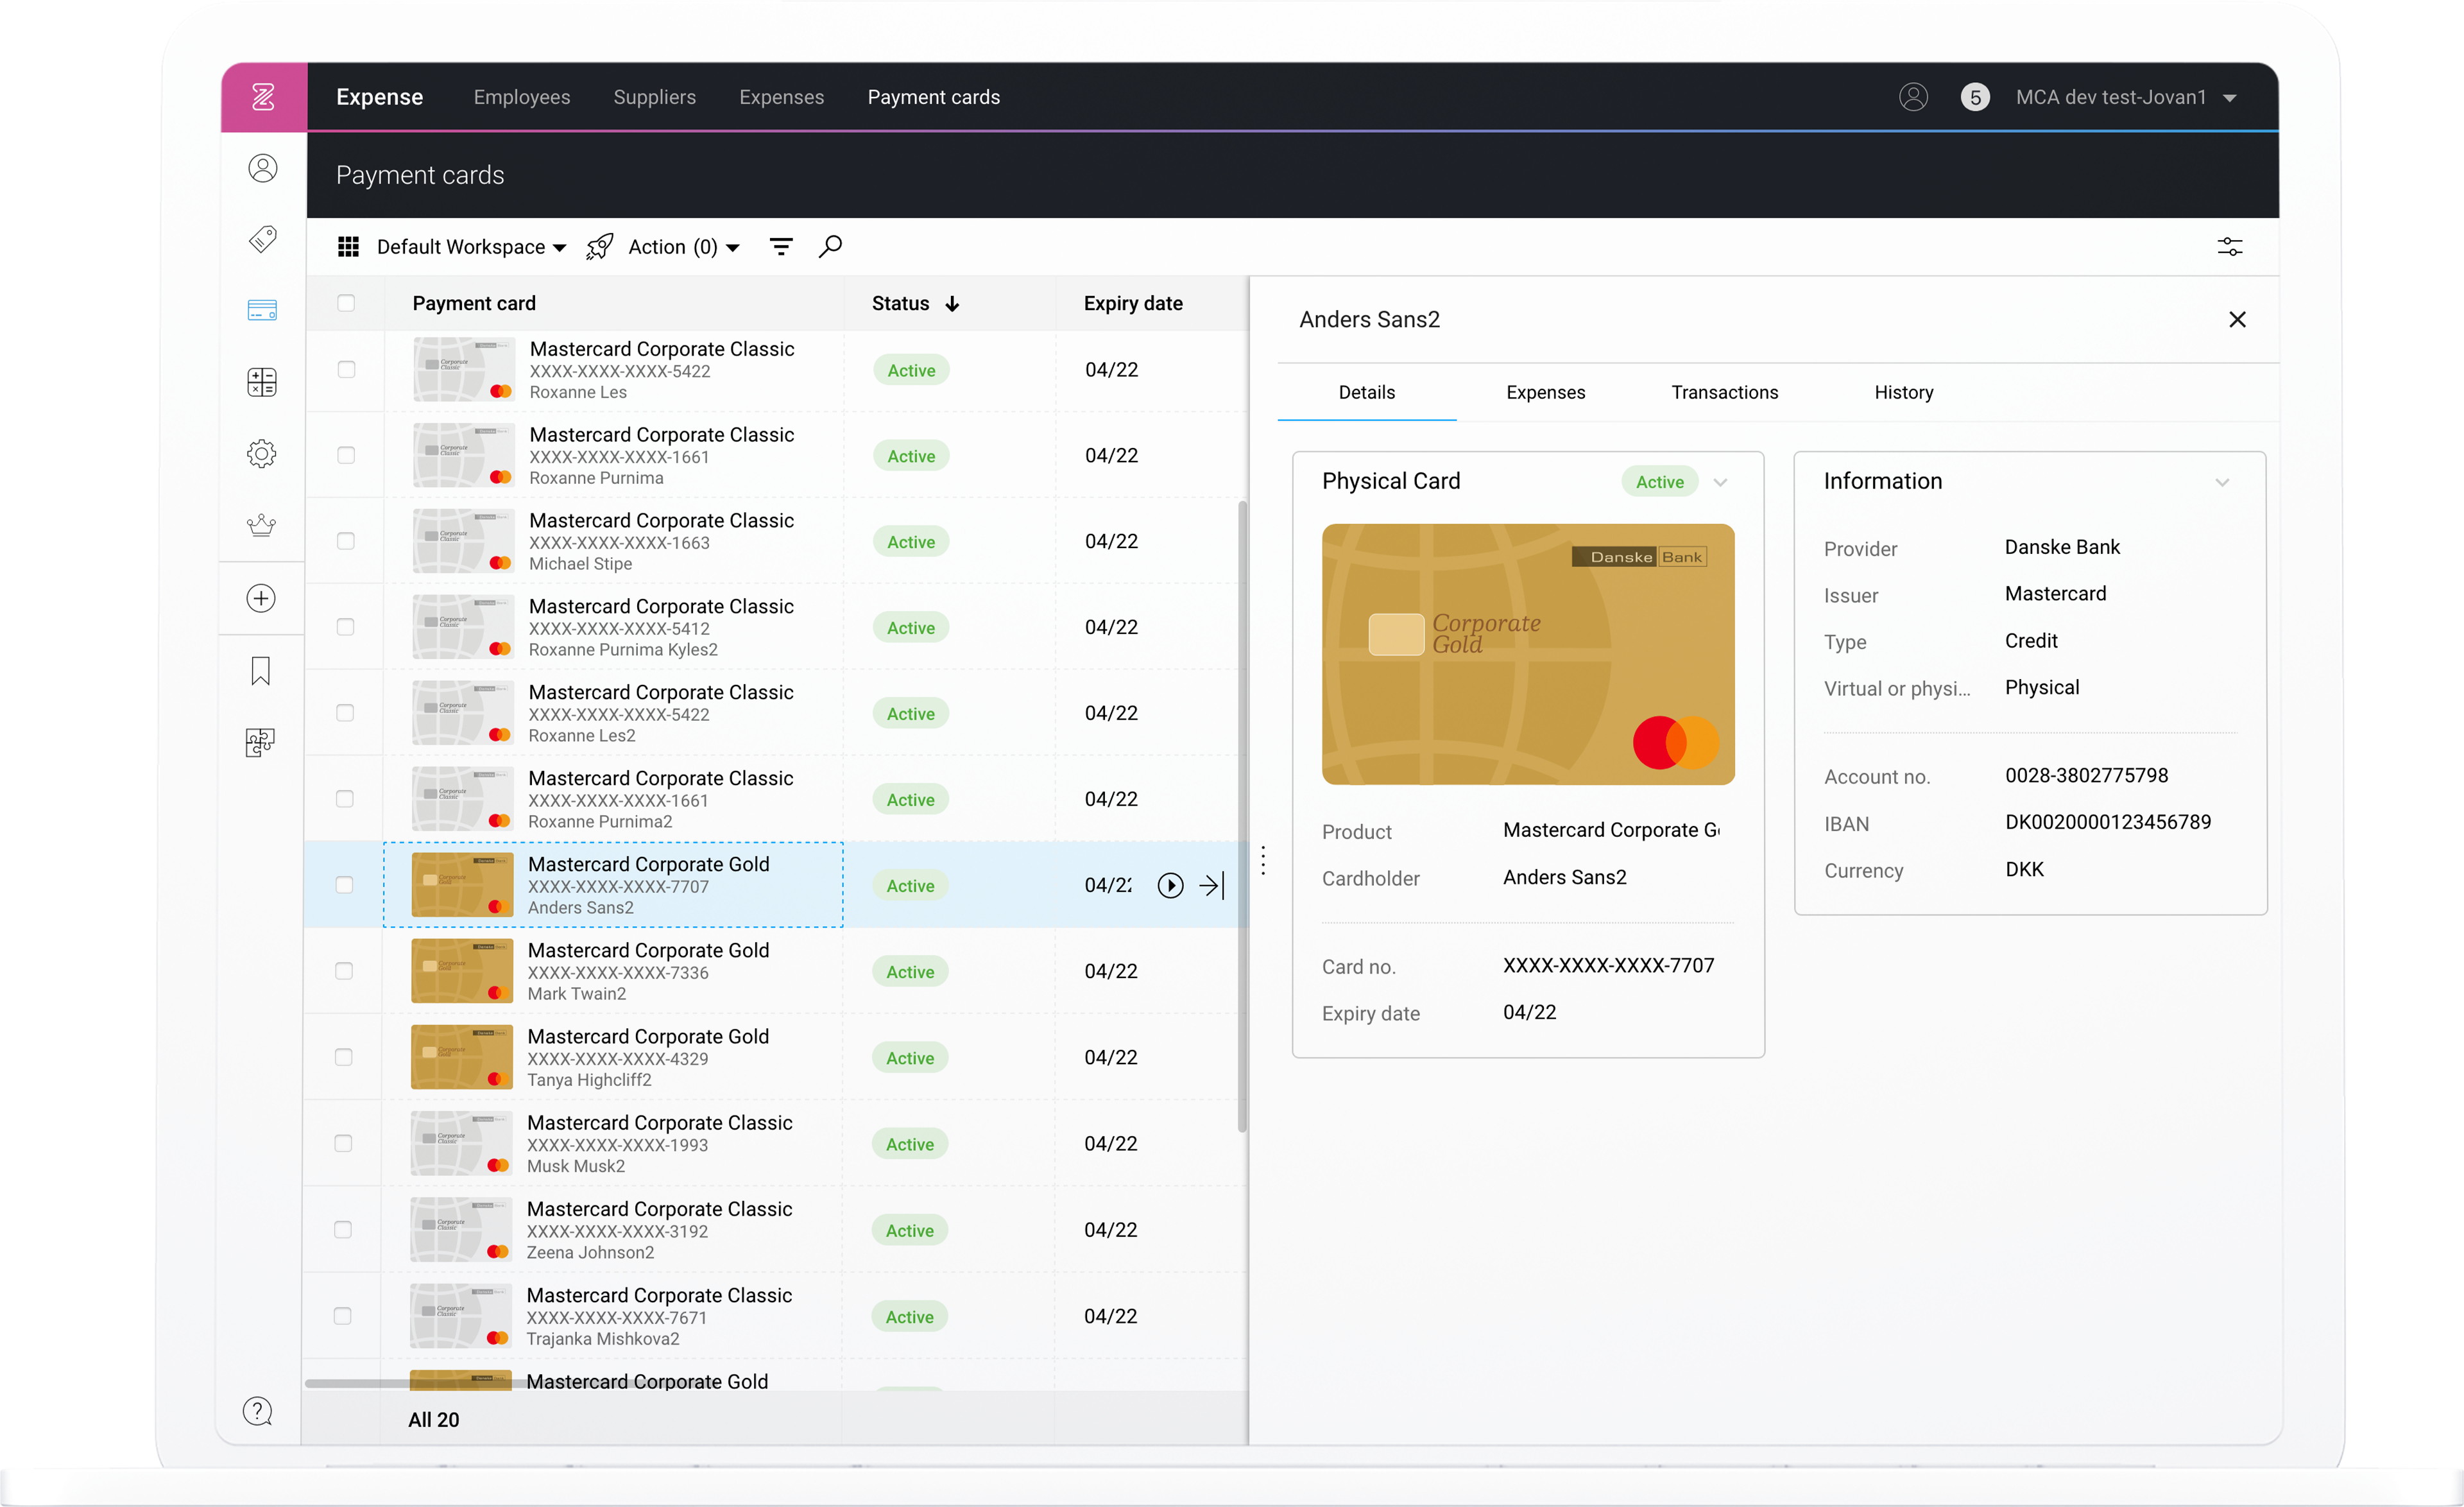
Task: Collapse the Information section chevron
Action: tap(2222, 482)
